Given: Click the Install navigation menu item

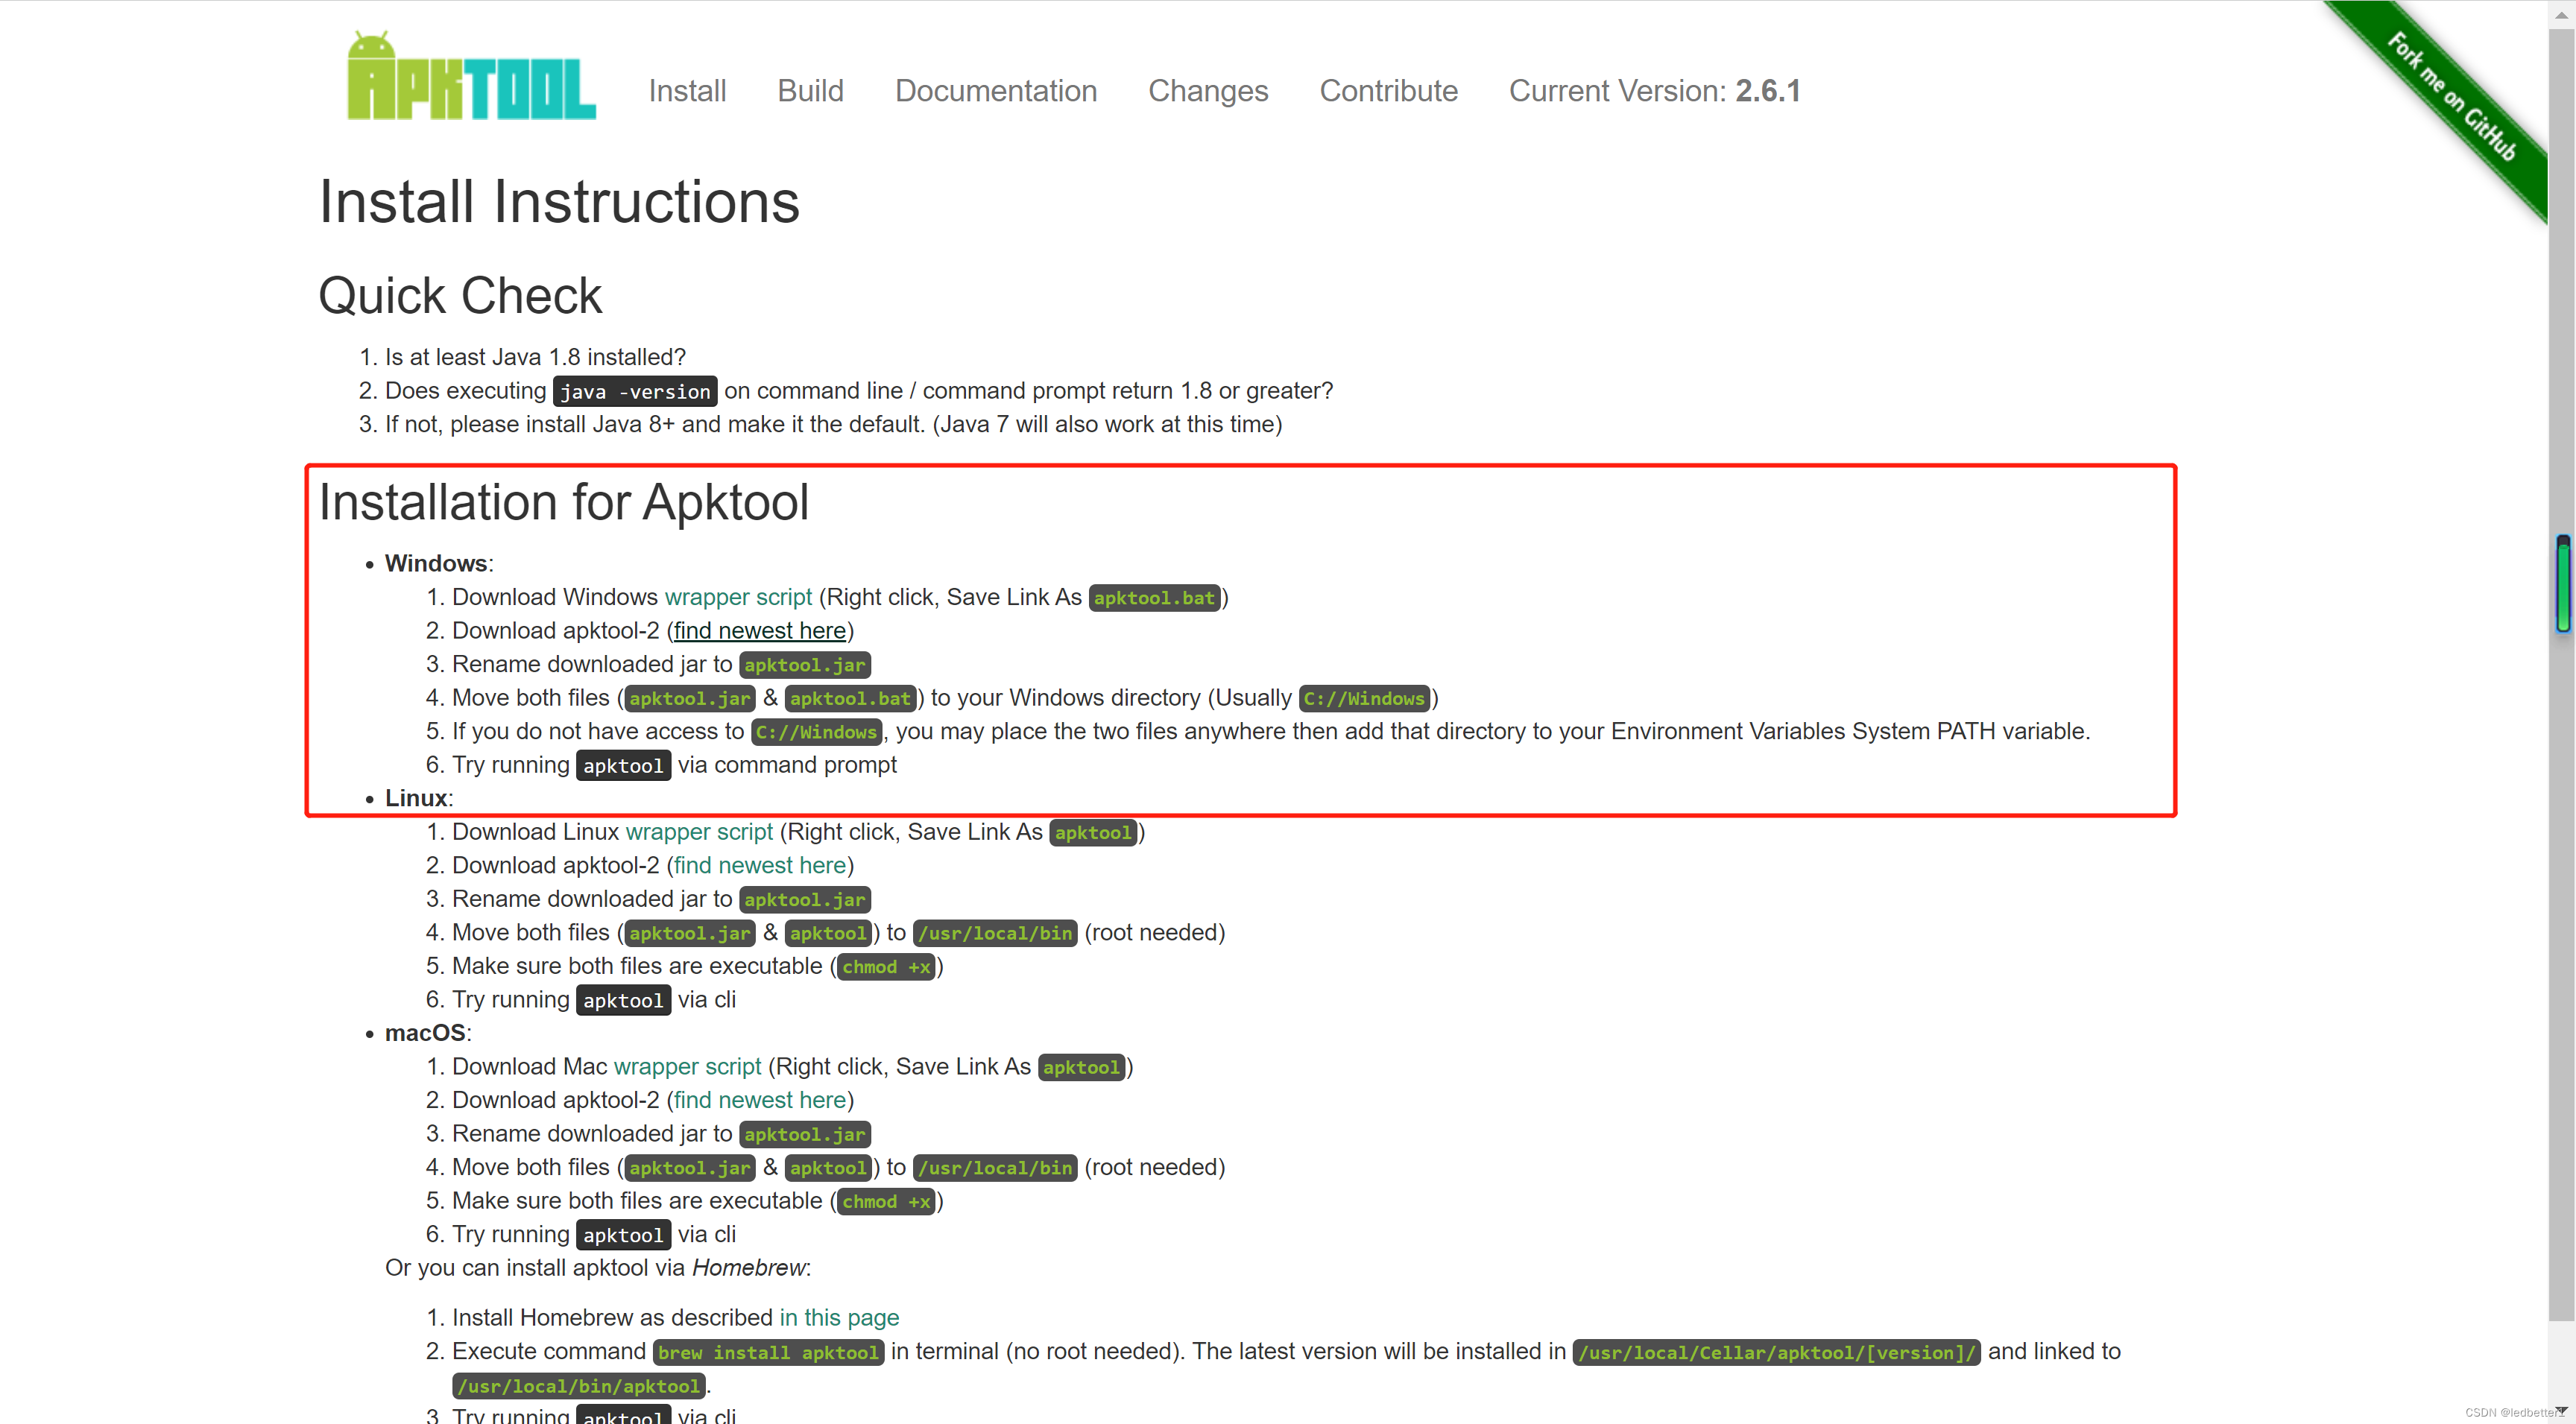Looking at the screenshot, I should pos(686,89).
